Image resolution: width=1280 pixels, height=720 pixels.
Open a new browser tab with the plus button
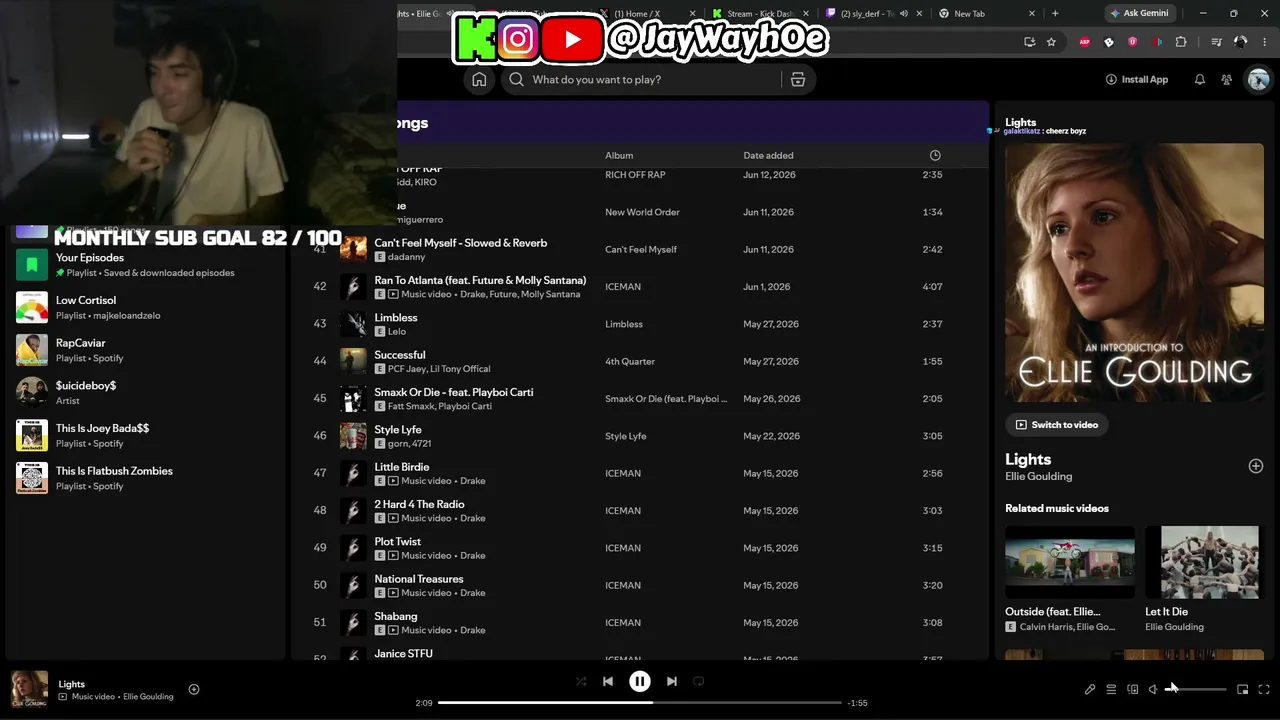(x=1055, y=13)
